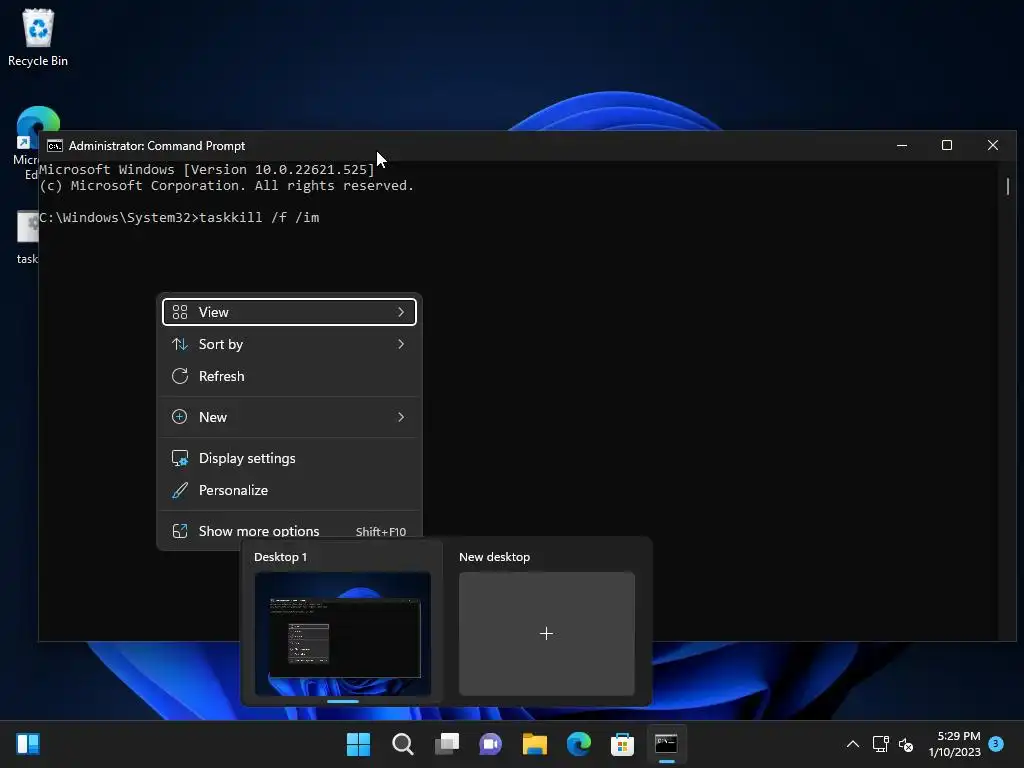
Task: Open File Explorer from taskbar
Action: tap(534, 744)
